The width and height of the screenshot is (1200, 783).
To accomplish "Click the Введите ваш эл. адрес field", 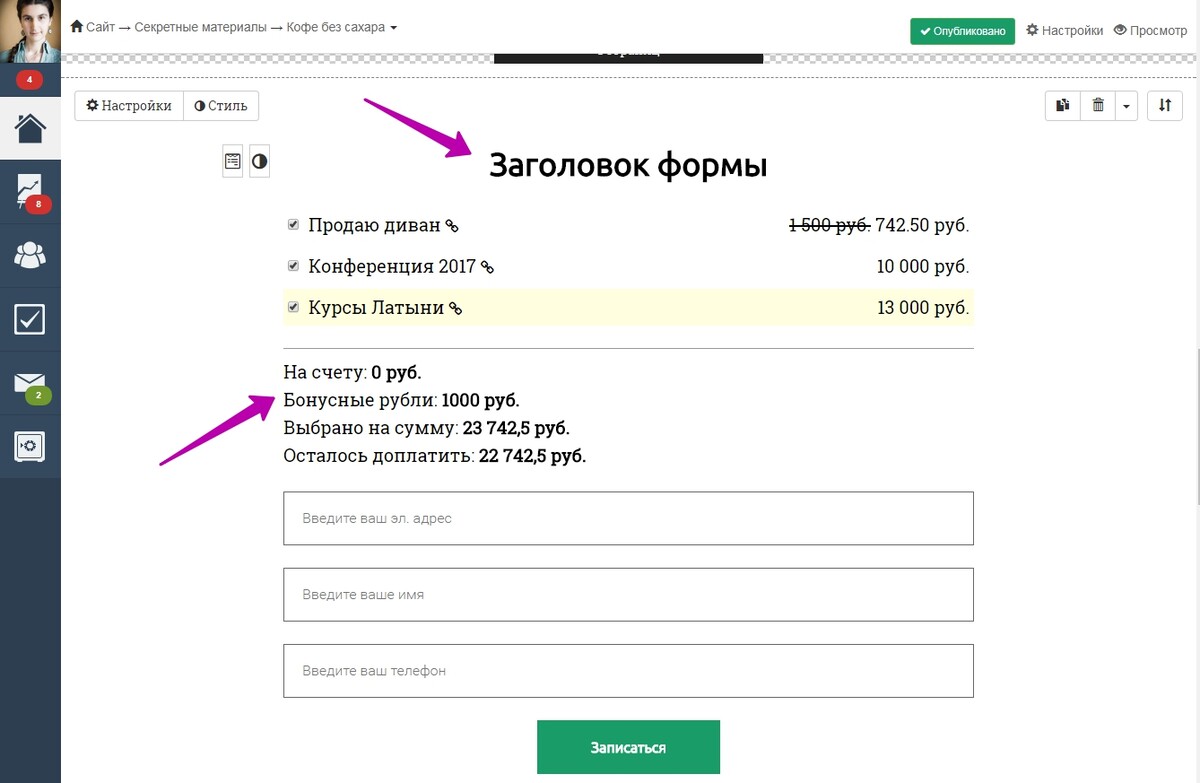I will click(x=628, y=518).
